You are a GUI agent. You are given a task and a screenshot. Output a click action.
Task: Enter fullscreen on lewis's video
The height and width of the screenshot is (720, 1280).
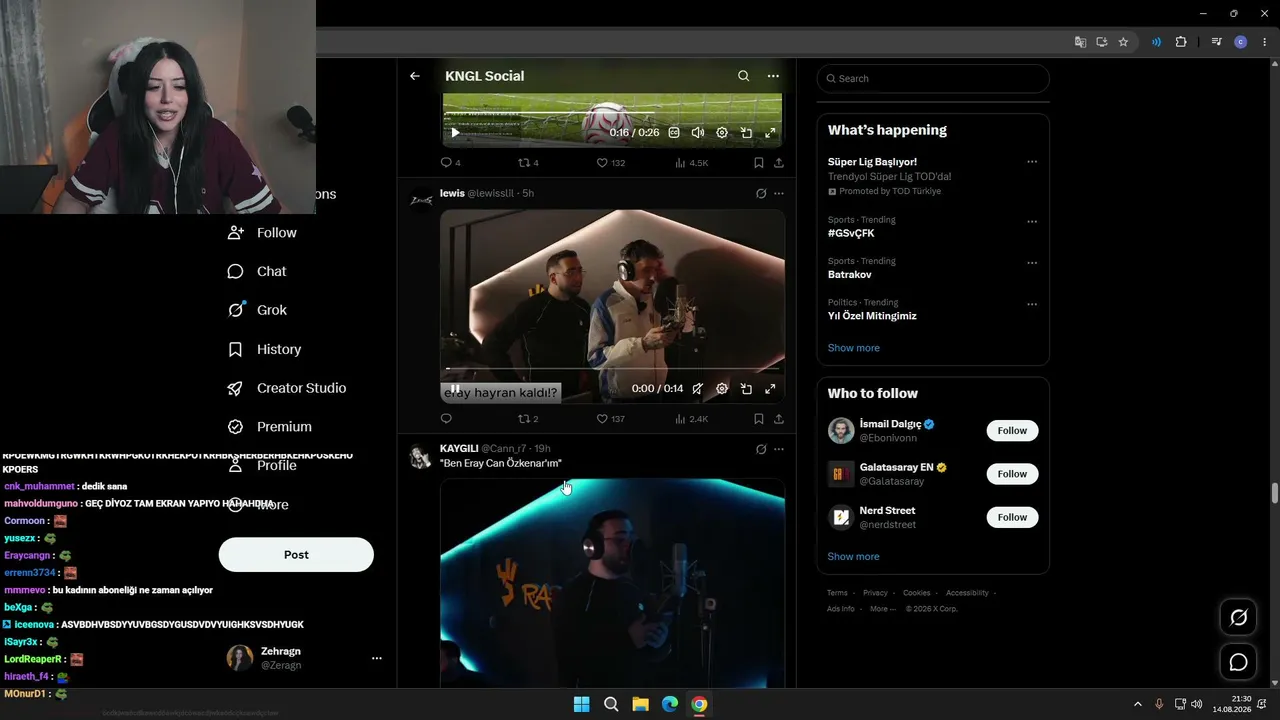pyautogui.click(x=770, y=389)
